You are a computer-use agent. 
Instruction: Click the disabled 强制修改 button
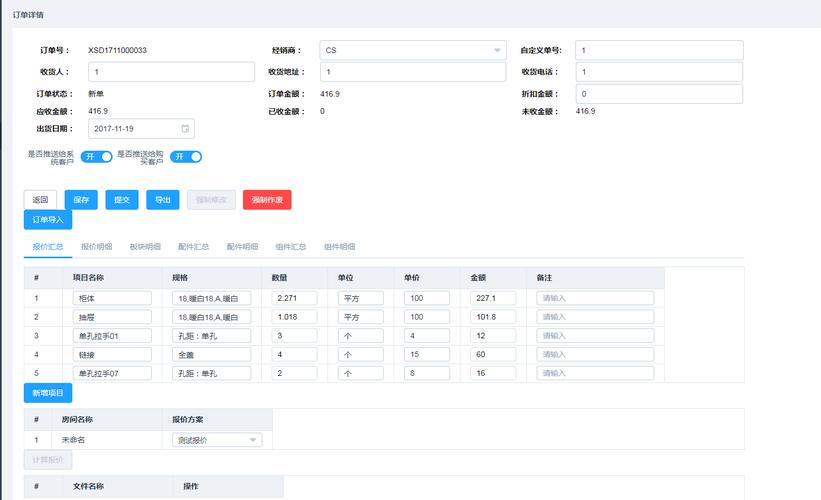pos(212,199)
